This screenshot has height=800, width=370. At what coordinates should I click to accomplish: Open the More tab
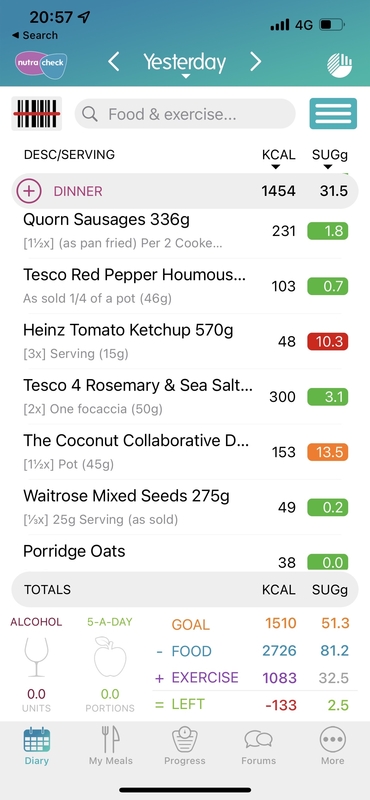point(333,745)
